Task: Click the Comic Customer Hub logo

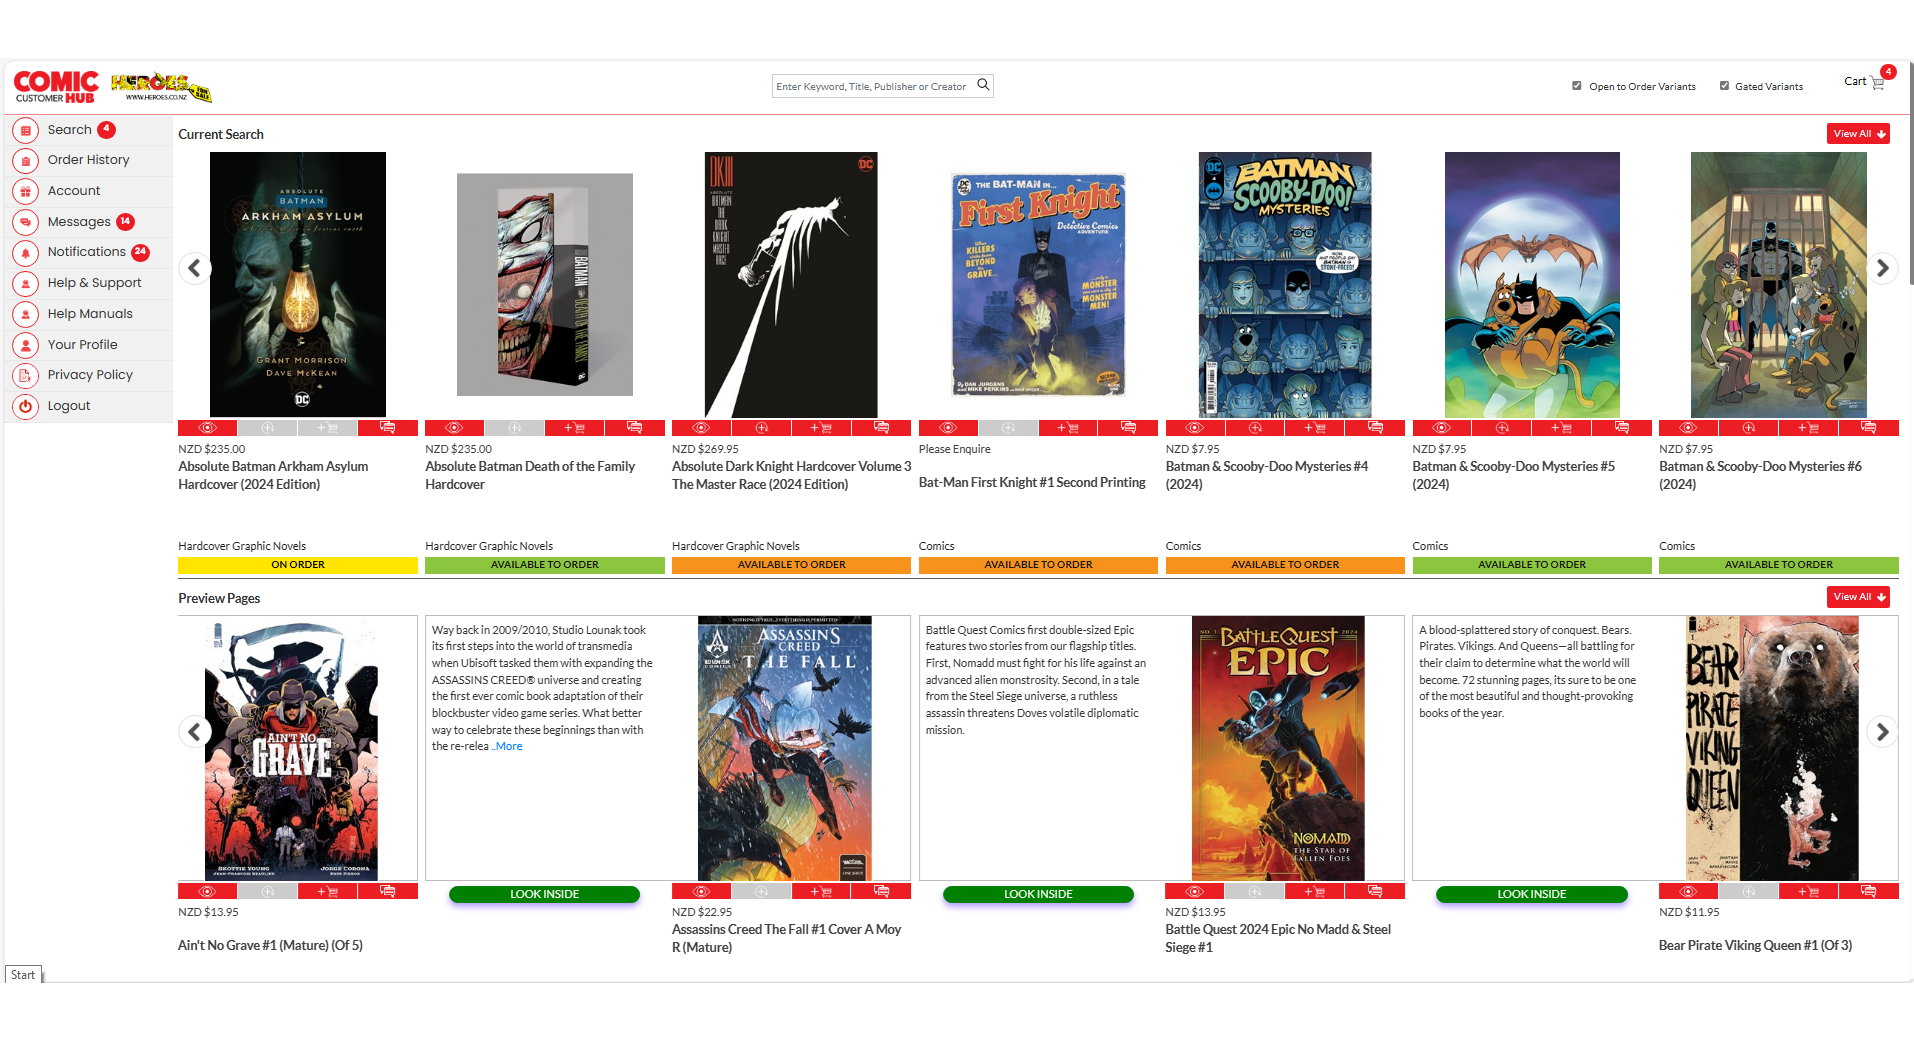Action: pyautogui.click(x=56, y=87)
